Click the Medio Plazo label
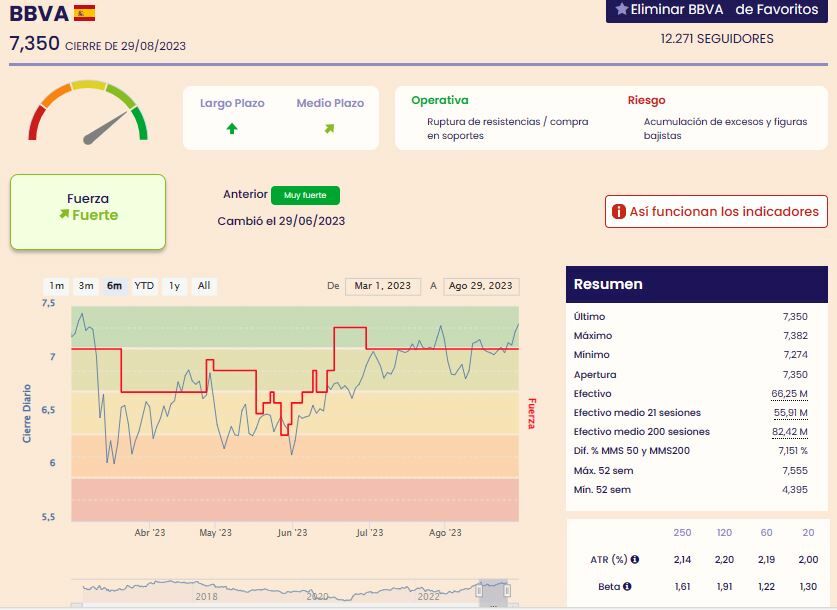 coord(330,104)
